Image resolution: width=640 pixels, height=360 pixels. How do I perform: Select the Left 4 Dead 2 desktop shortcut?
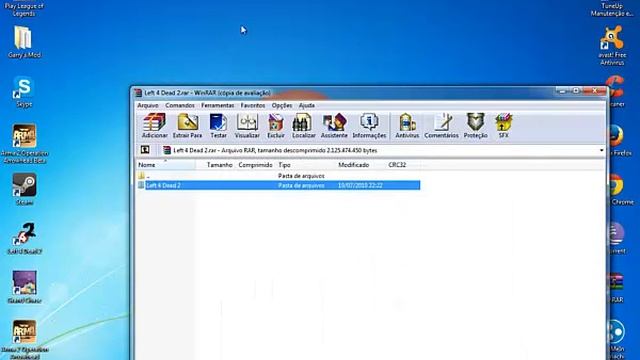[24, 239]
